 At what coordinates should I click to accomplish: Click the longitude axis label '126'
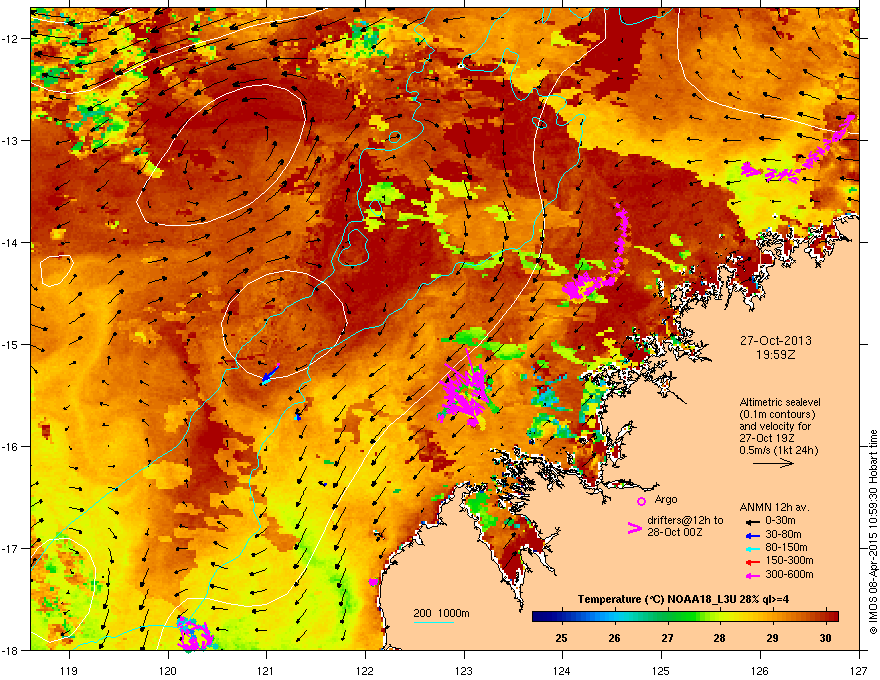point(760,670)
